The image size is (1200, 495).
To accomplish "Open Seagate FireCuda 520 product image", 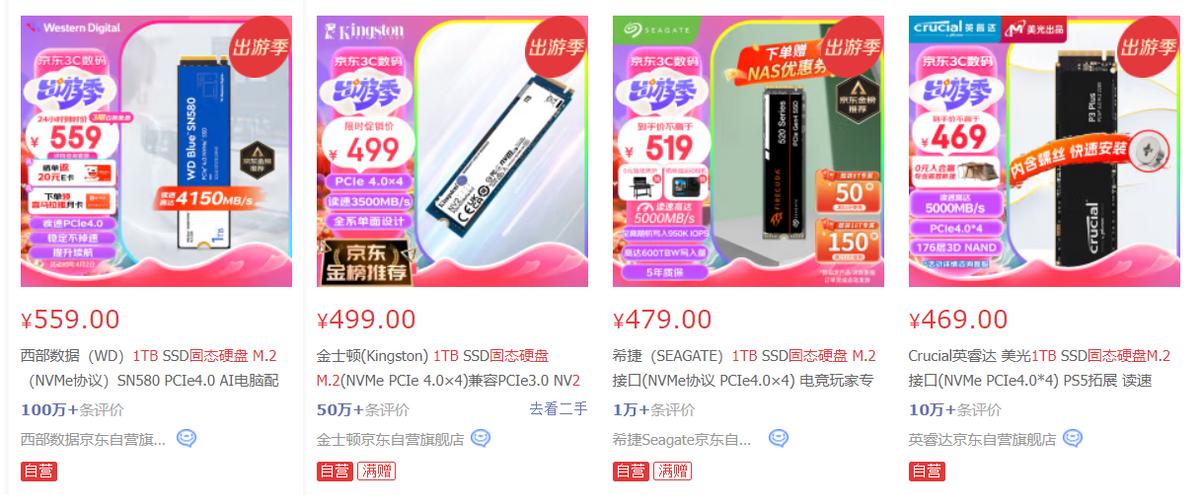I will [x=748, y=151].
